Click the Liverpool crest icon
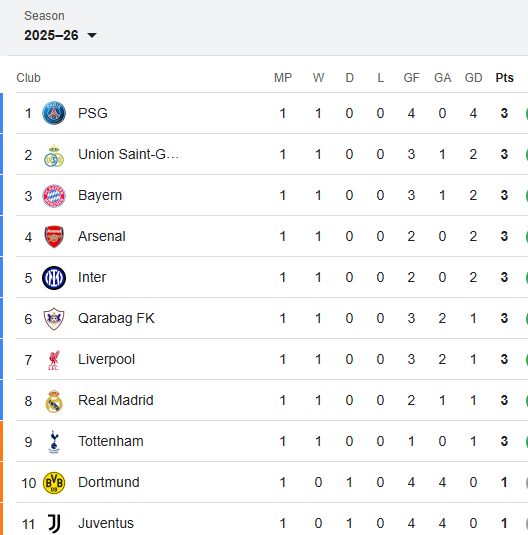The height and width of the screenshot is (535, 528). pyautogui.click(x=54, y=360)
